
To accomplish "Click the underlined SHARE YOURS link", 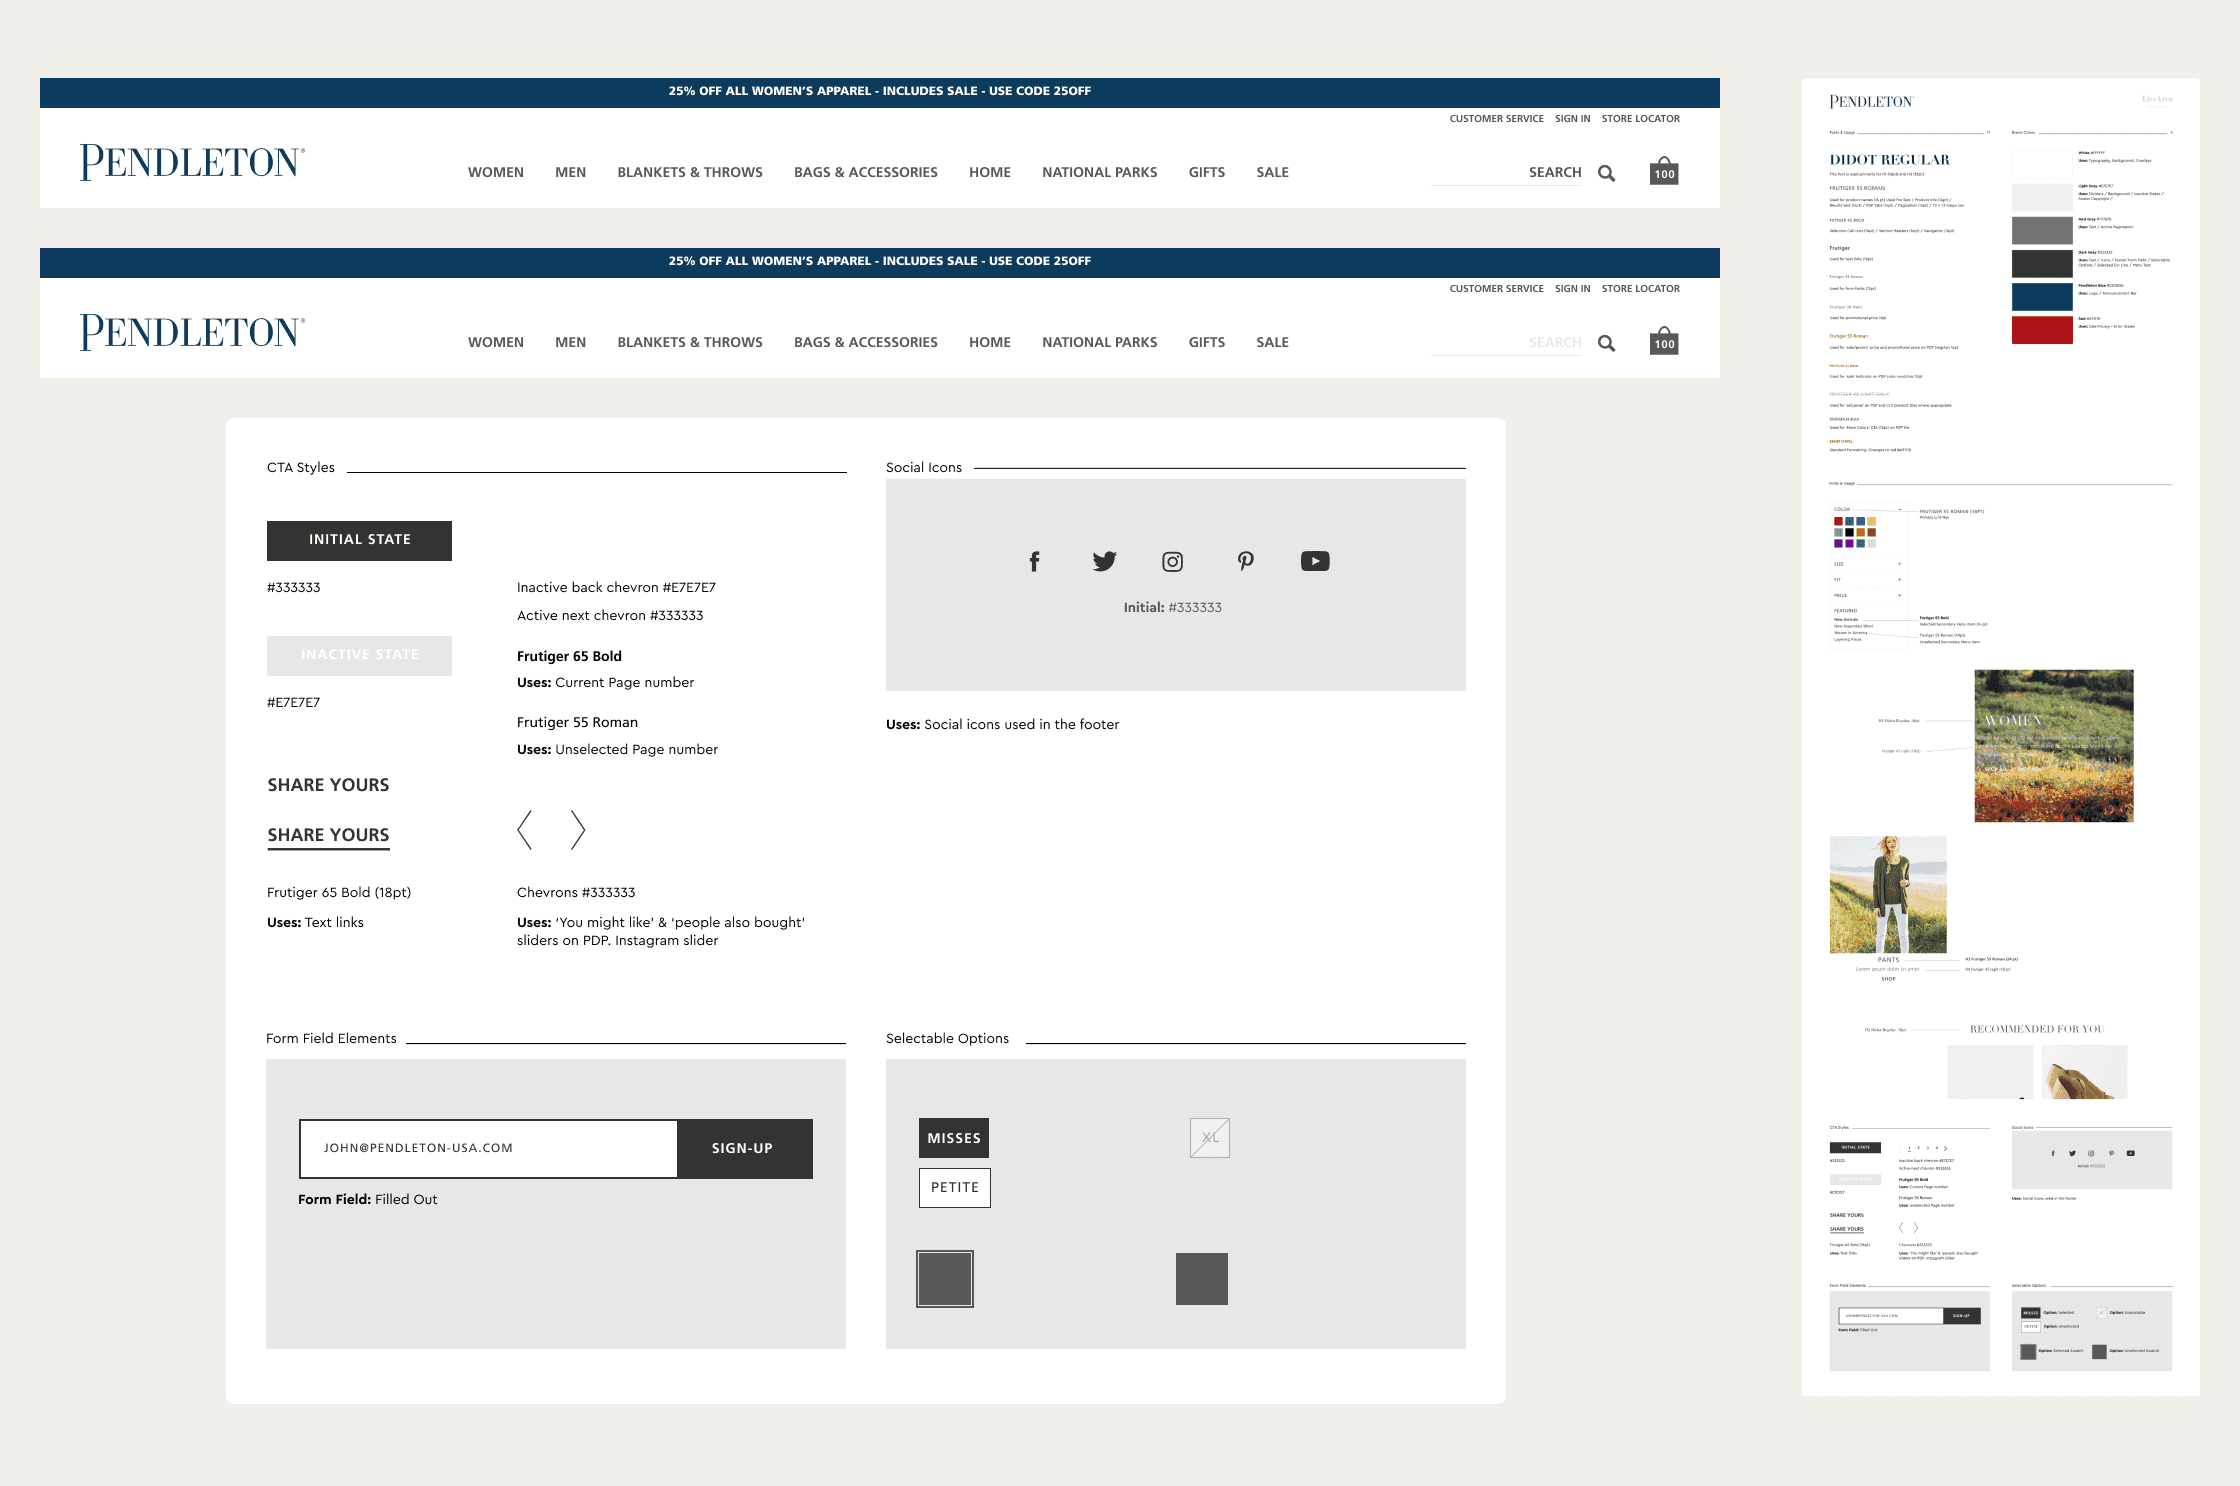I will pyautogui.click(x=328, y=836).
